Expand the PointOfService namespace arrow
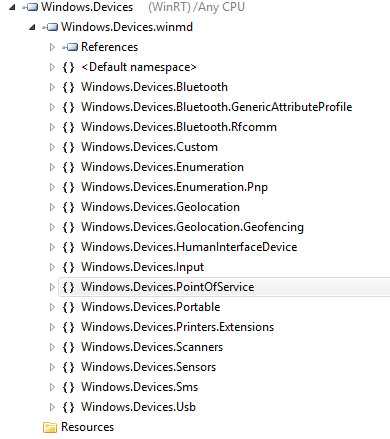Image resolution: width=390 pixels, height=439 pixels. click(52, 287)
